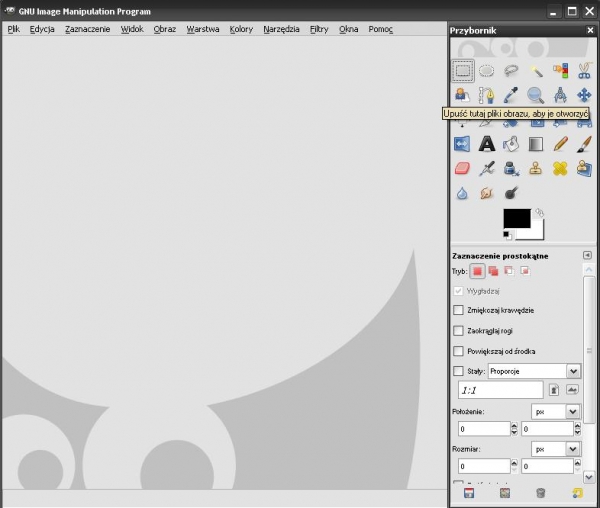600x508 pixels.
Task: Choose the Pencil tool
Action: click(x=561, y=144)
